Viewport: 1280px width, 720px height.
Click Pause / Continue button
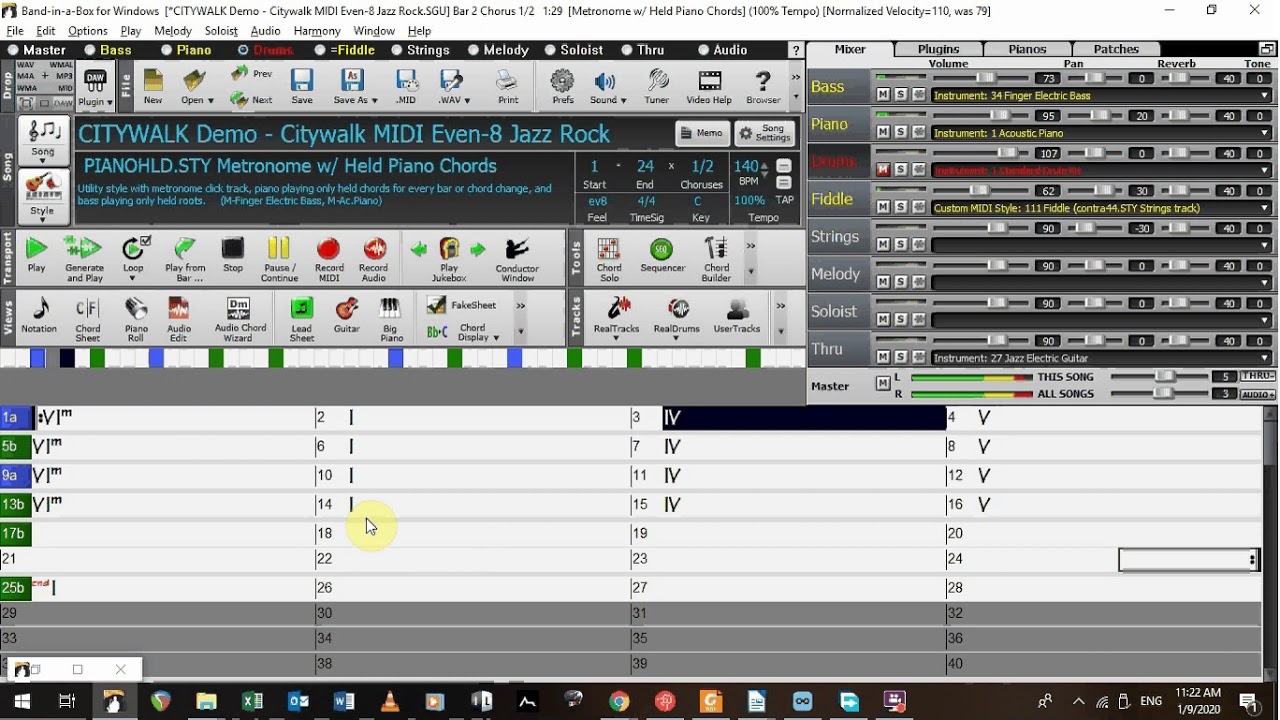coord(279,259)
